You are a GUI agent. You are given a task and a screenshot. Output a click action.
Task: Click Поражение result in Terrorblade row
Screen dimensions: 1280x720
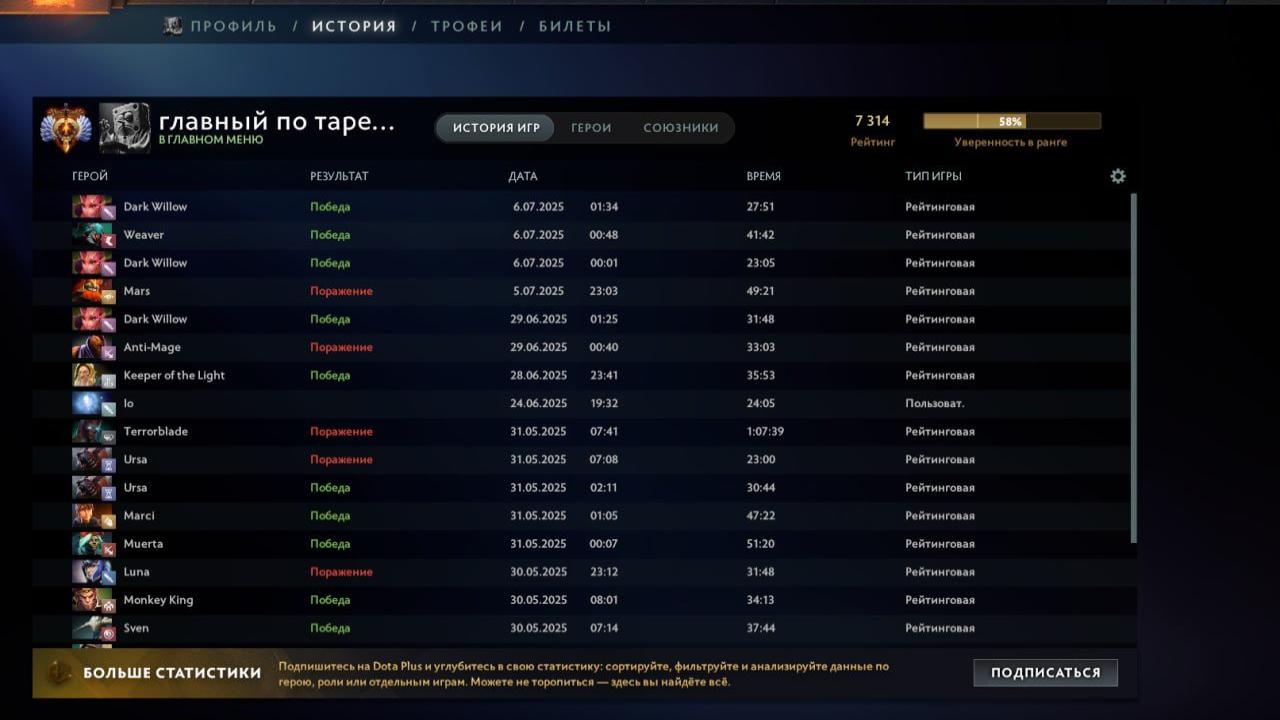[x=341, y=431]
